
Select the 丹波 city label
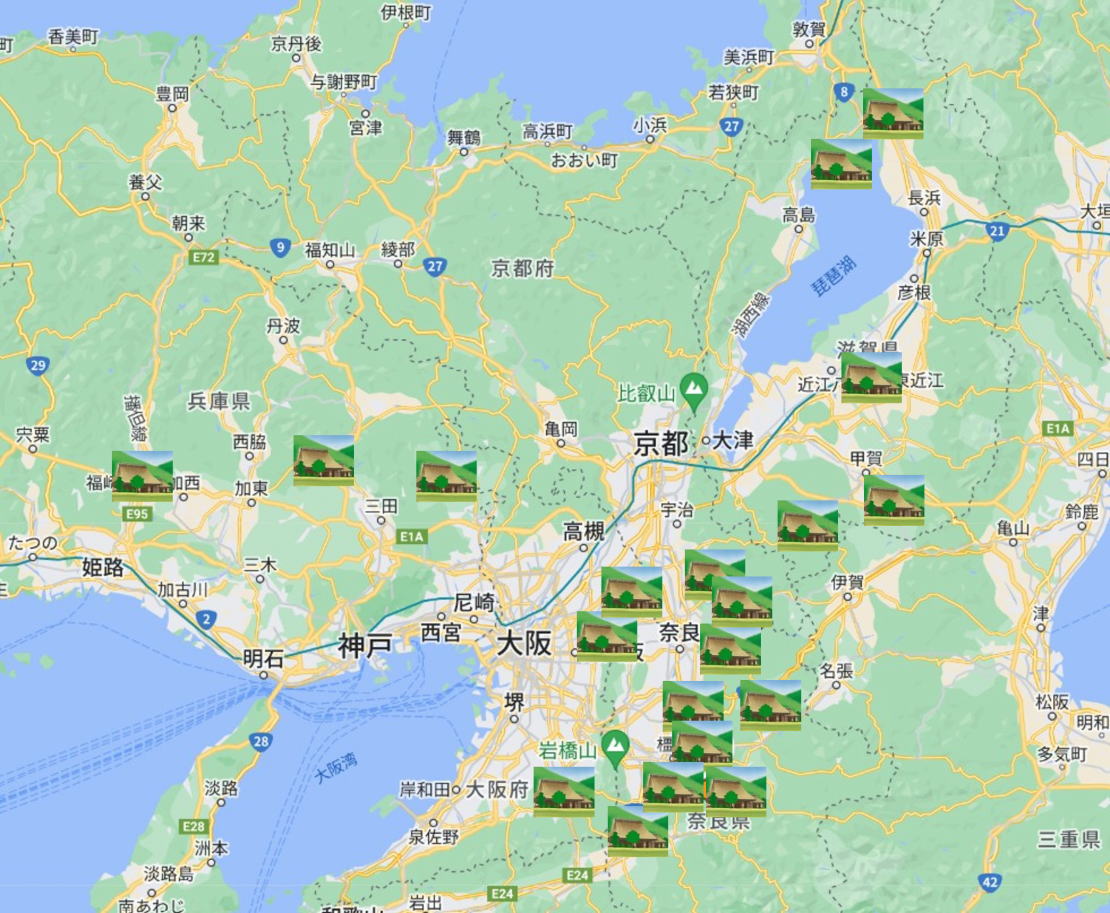(283, 326)
